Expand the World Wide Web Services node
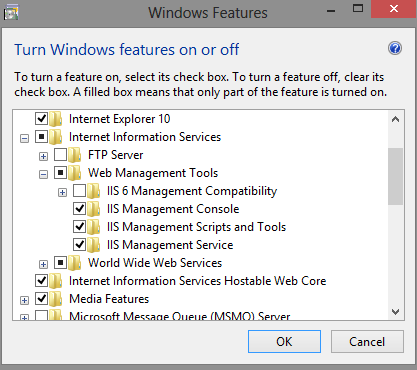Screen dimensions: 417x370 pyautogui.click(x=43, y=264)
